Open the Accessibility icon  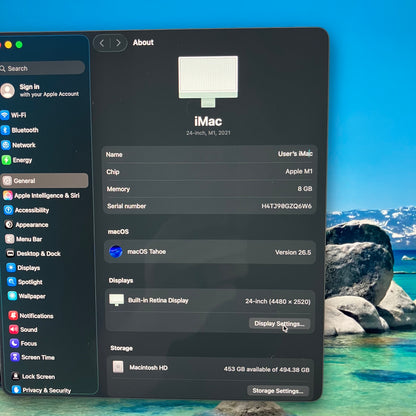9,210
